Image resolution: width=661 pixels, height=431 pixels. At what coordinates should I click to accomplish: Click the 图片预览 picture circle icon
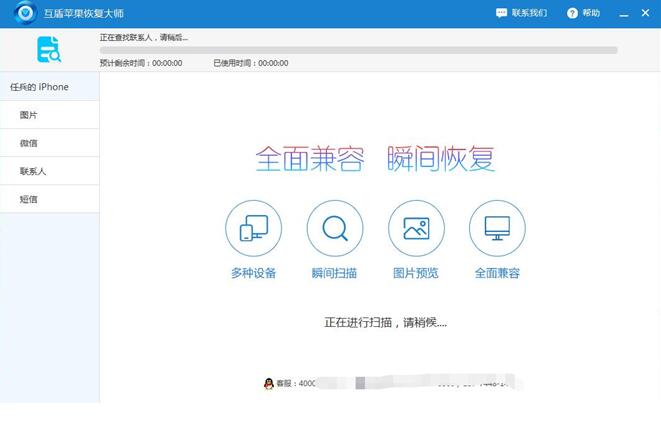point(416,228)
